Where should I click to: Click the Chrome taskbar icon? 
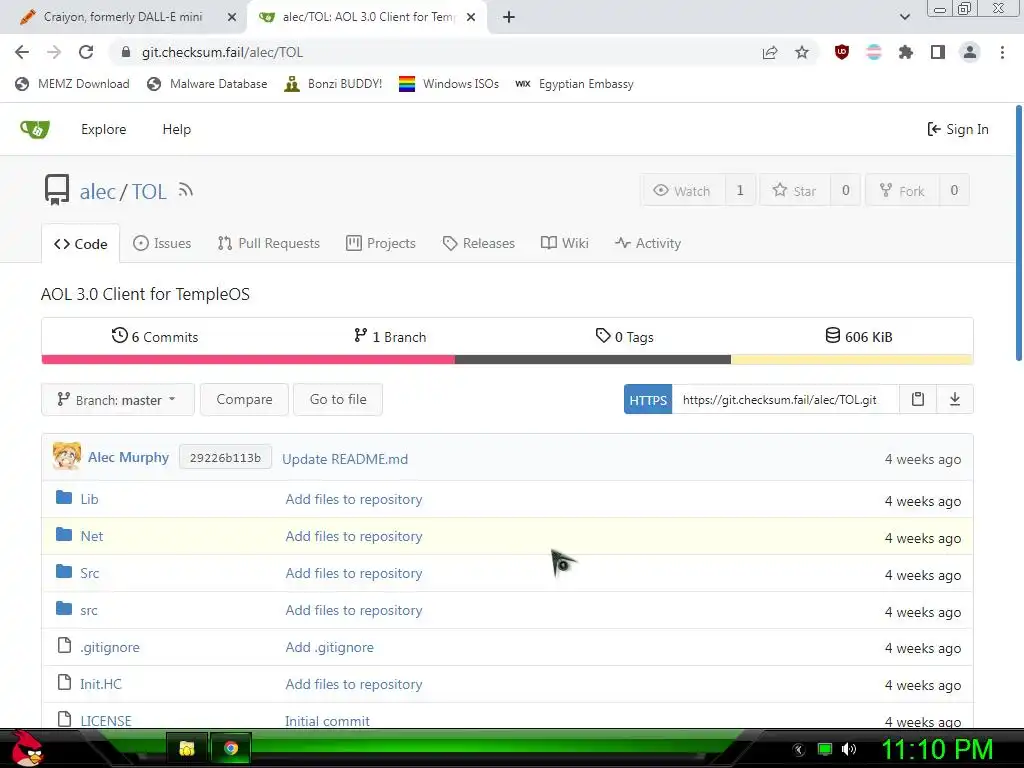(231, 748)
